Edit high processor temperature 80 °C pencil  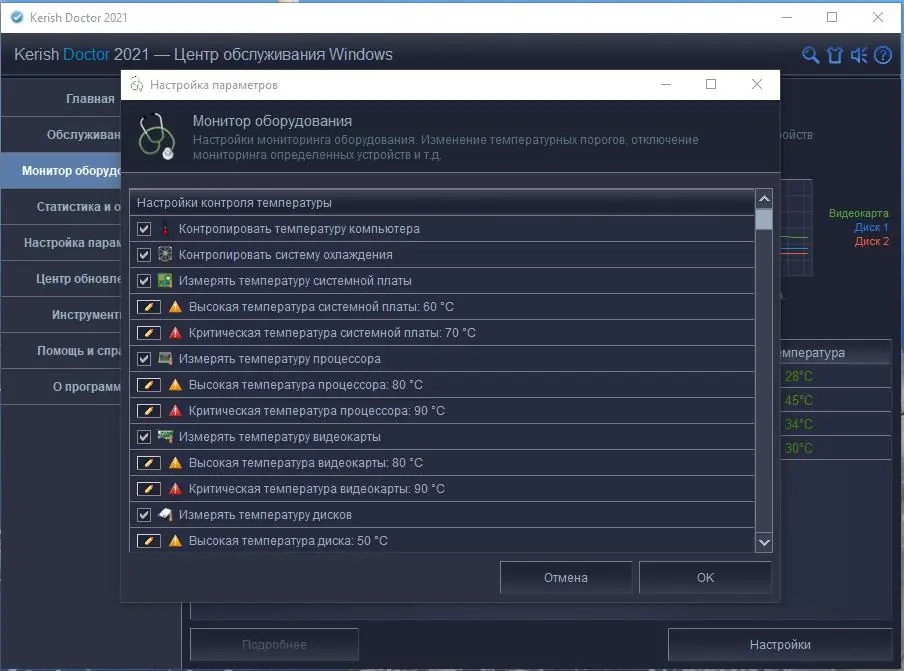point(149,384)
